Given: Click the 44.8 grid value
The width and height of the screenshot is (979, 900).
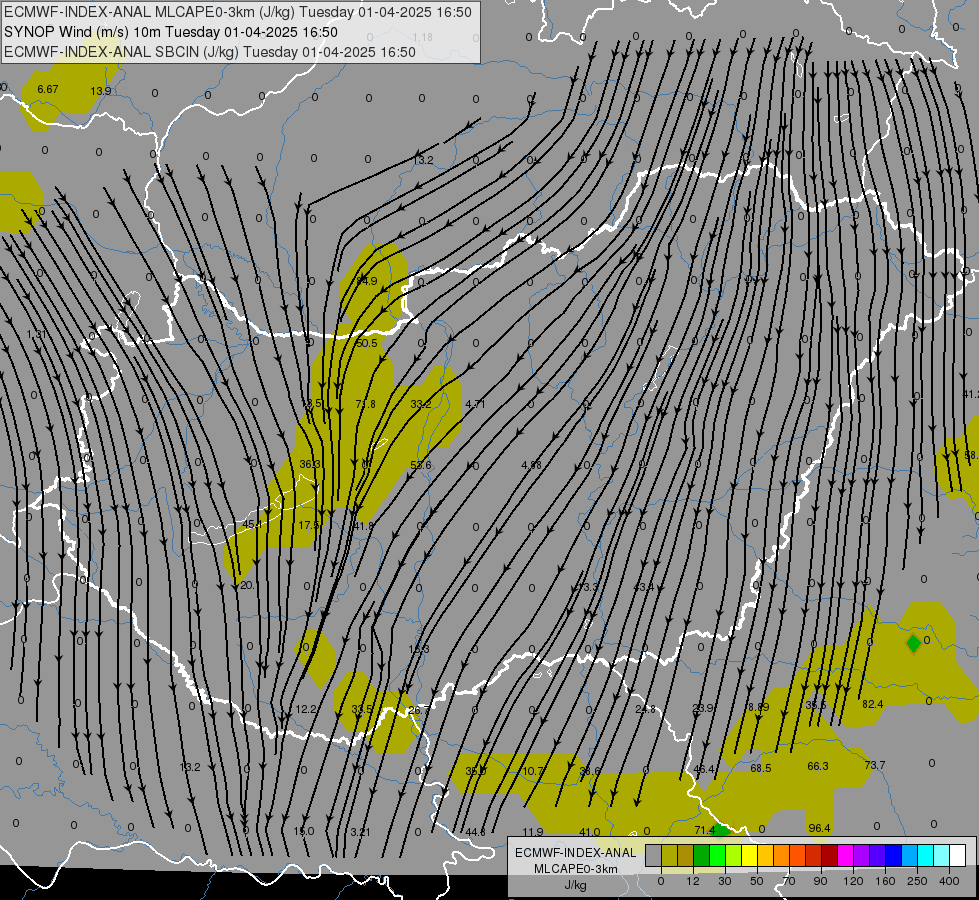Looking at the screenshot, I should pyautogui.click(x=475, y=832).
